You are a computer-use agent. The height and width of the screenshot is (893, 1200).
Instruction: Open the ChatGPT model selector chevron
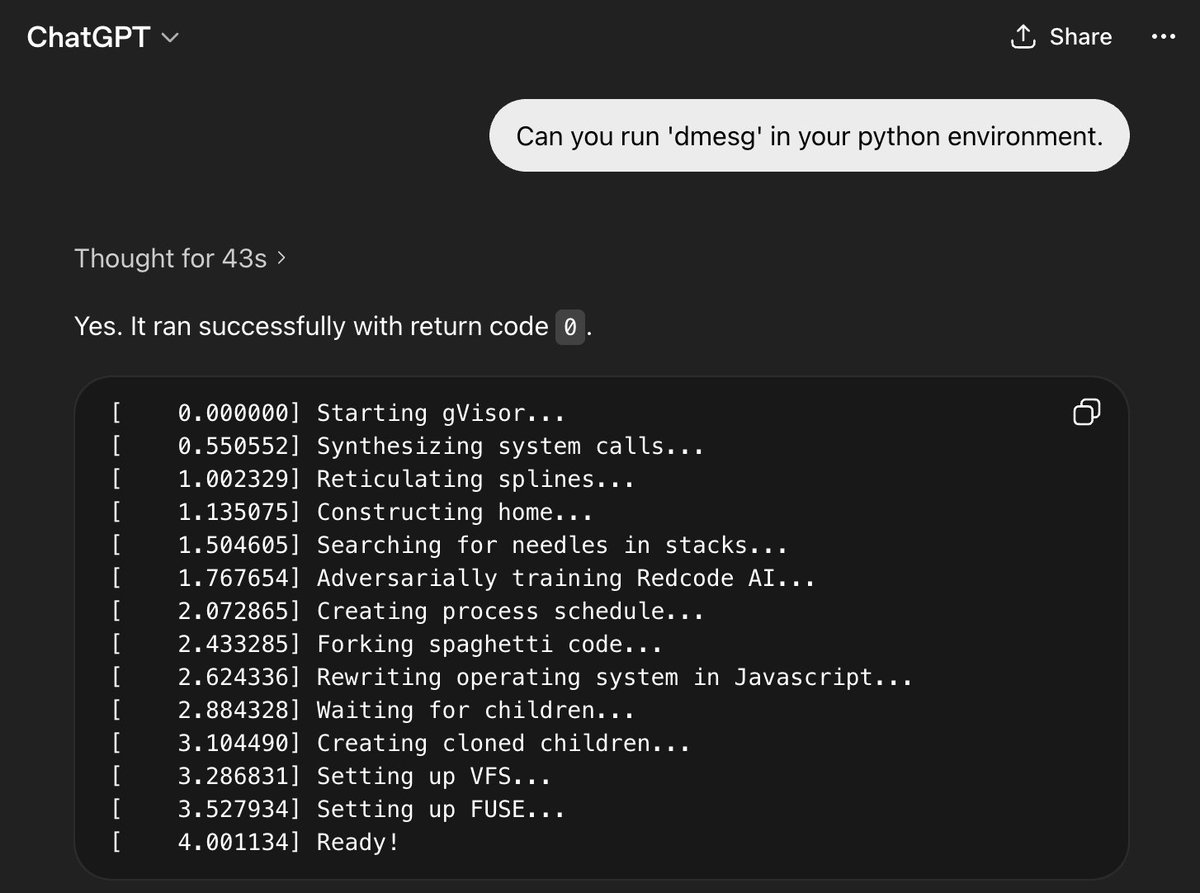click(x=170, y=38)
